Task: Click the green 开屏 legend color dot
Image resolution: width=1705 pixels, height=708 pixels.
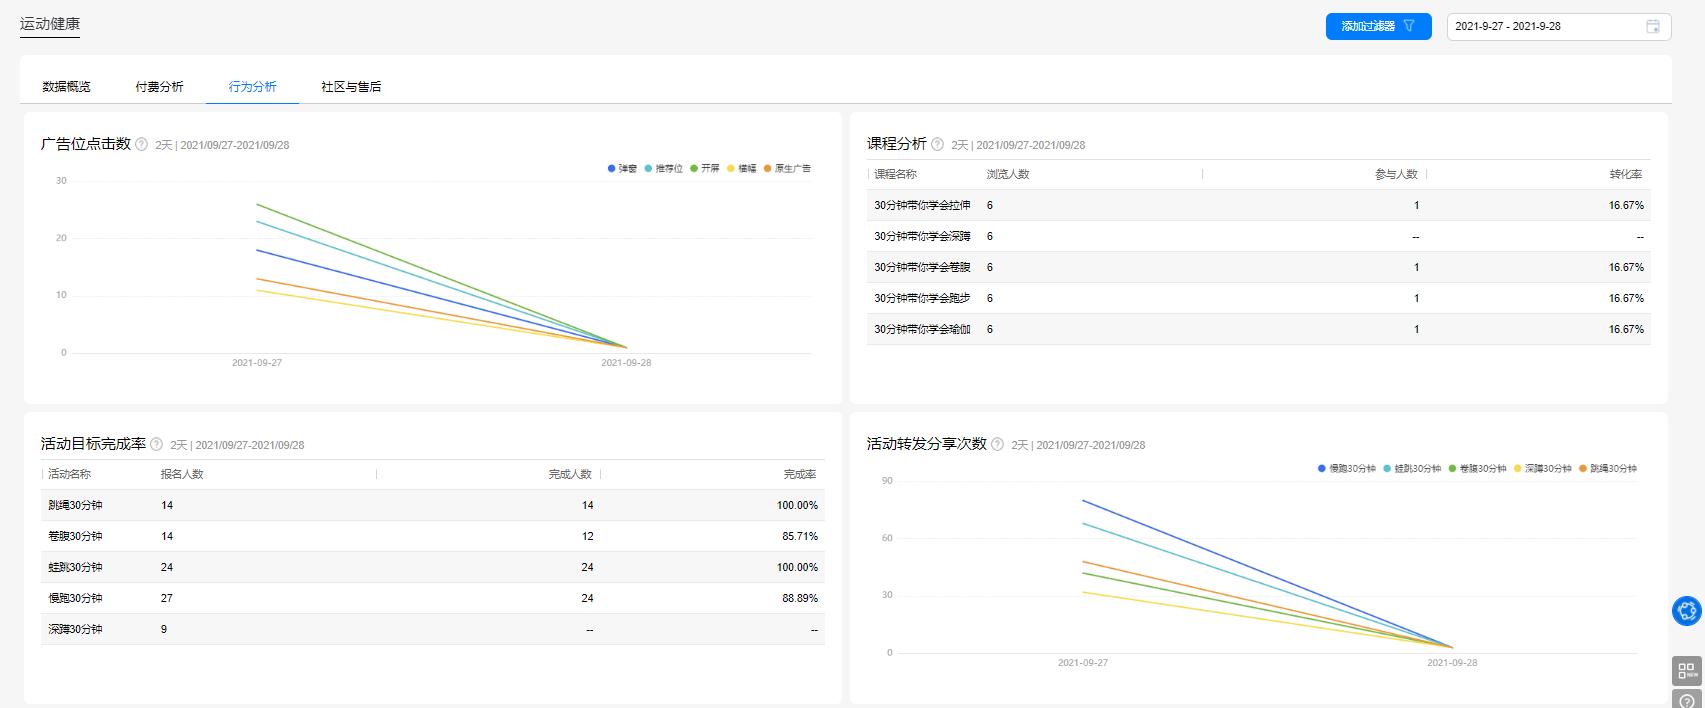Action: [694, 169]
